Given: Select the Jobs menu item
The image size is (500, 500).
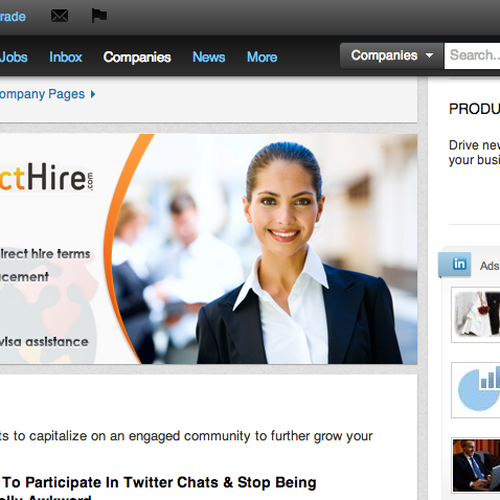Looking at the screenshot, I should 14,57.
